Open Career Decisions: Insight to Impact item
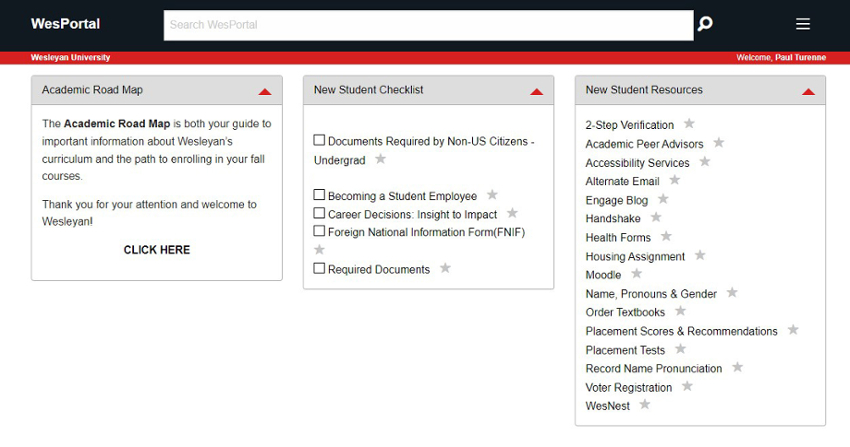 point(413,215)
